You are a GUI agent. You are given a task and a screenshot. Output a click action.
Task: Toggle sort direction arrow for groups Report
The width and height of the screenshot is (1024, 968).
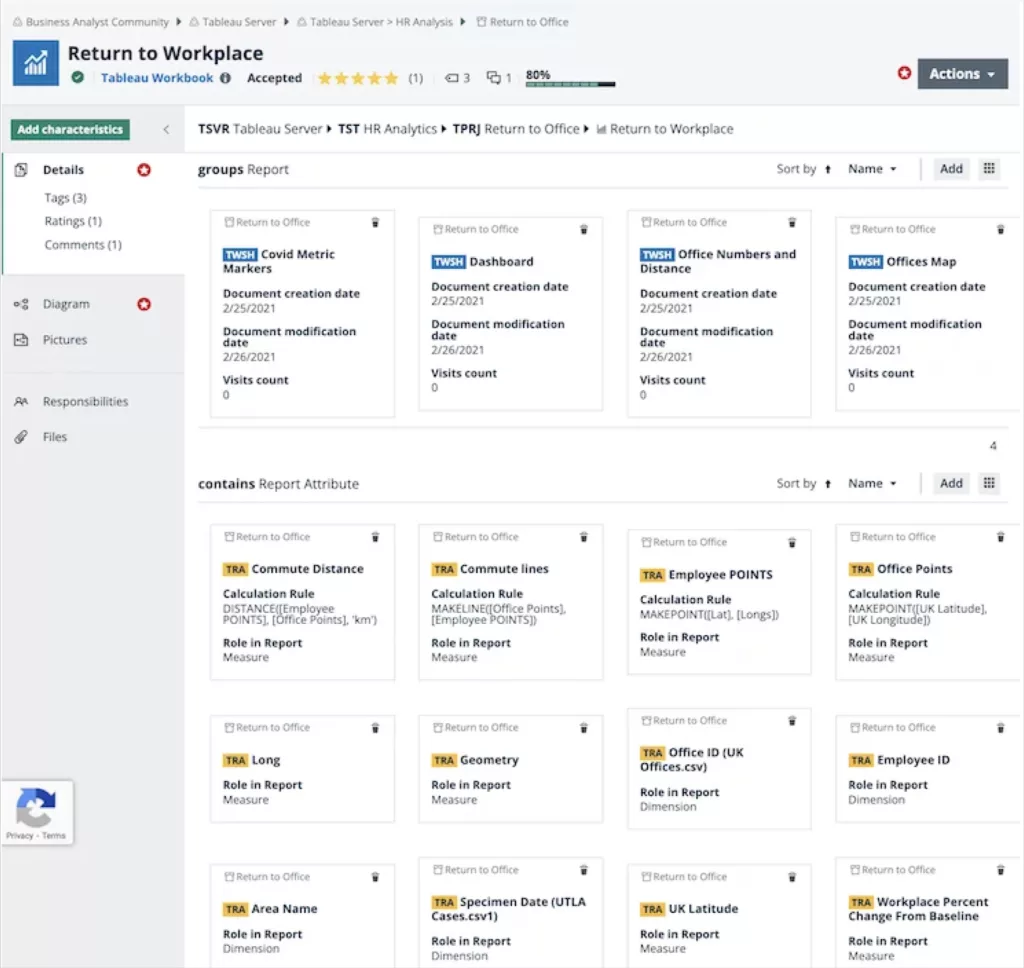coord(827,169)
